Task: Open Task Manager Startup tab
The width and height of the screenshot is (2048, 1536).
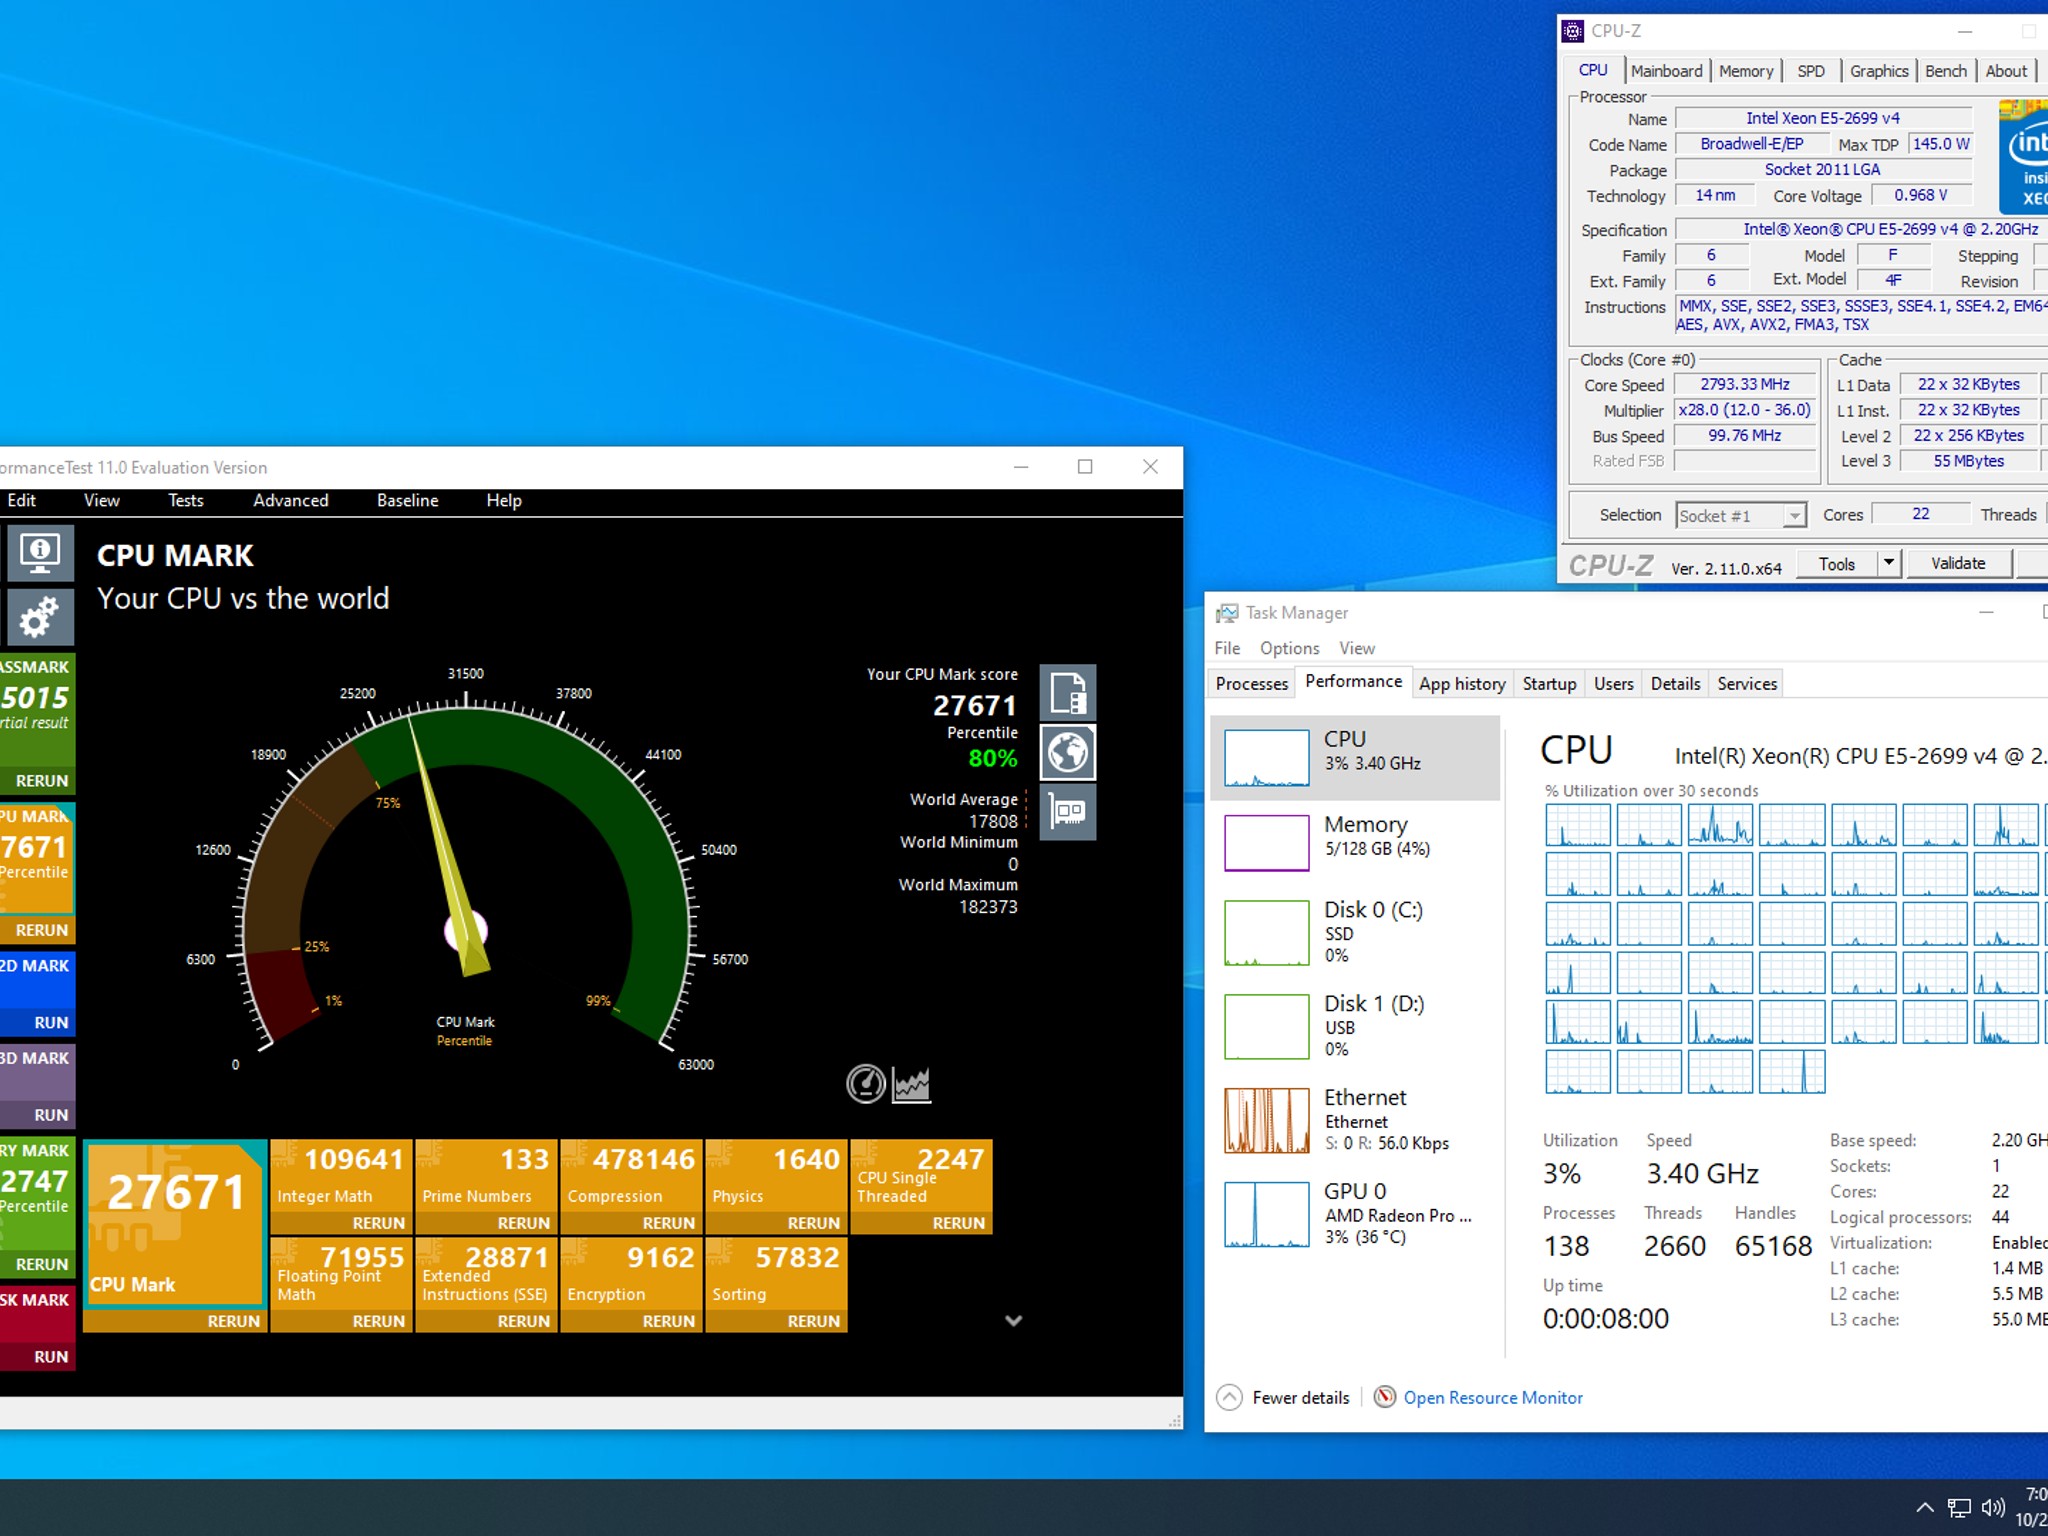Action: (x=1549, y=684)
